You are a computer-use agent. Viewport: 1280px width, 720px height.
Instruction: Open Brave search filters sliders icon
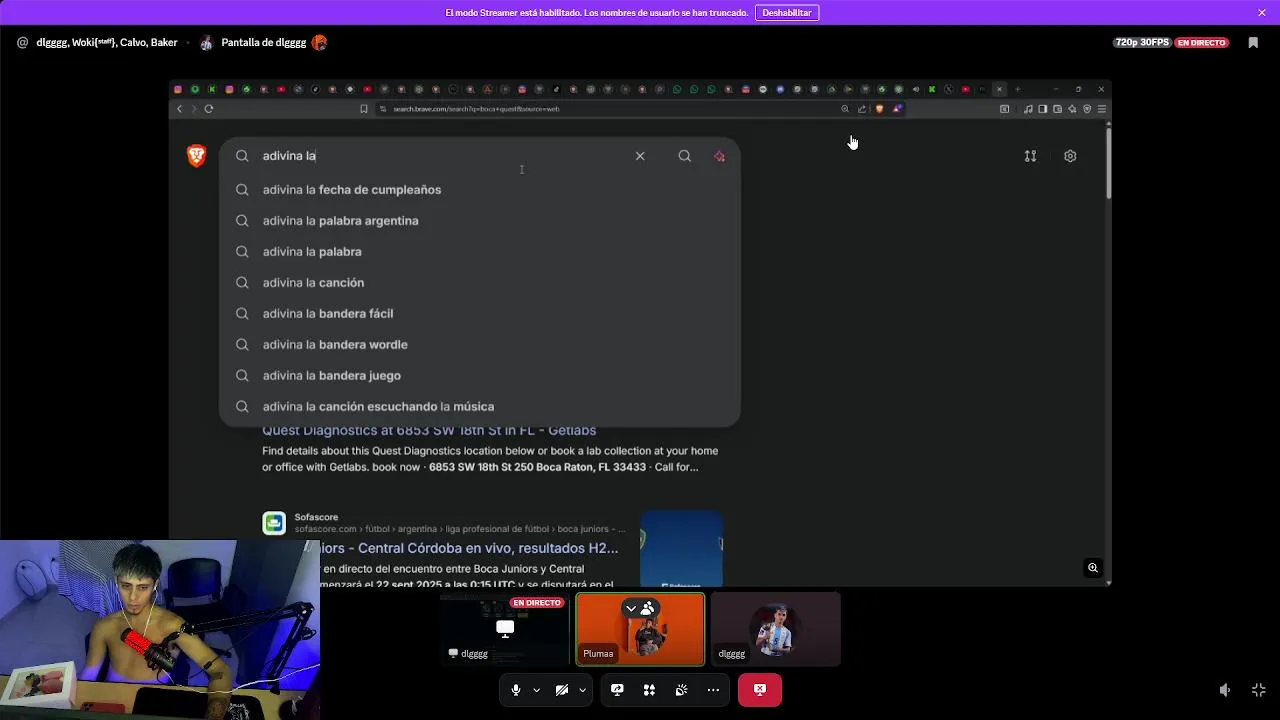click(1030, 156)
